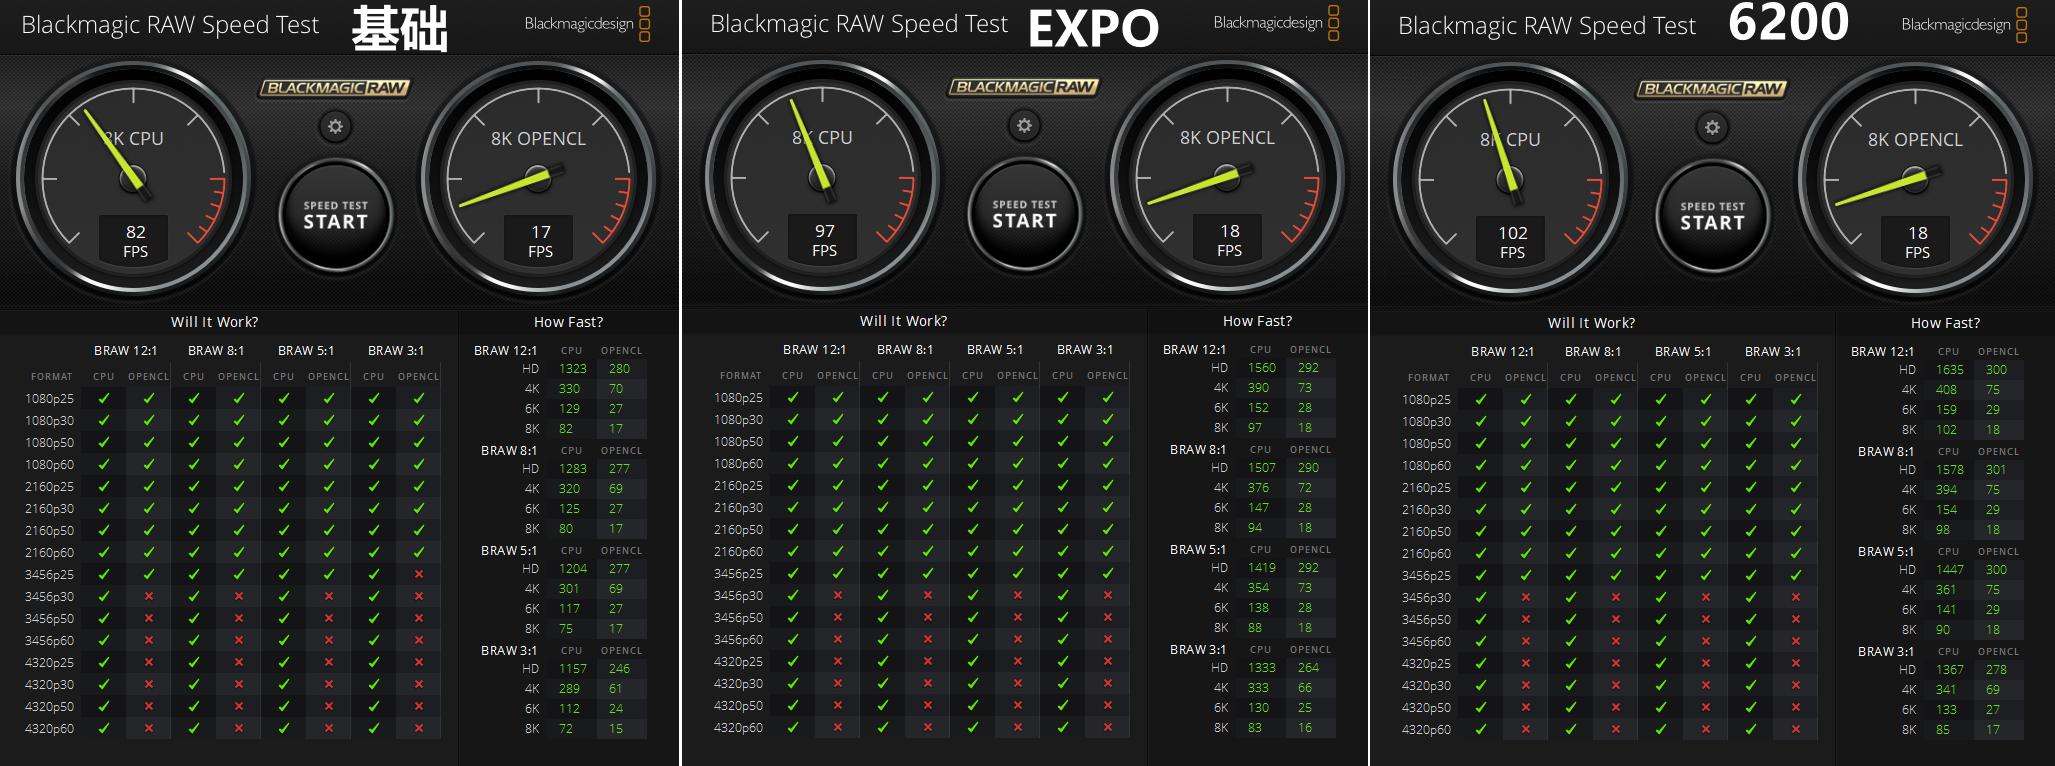Image resolution: width=2055 pixels, height=766 pixels.
Task: Open settings gear in the 6200 window
Action: 1712,128
